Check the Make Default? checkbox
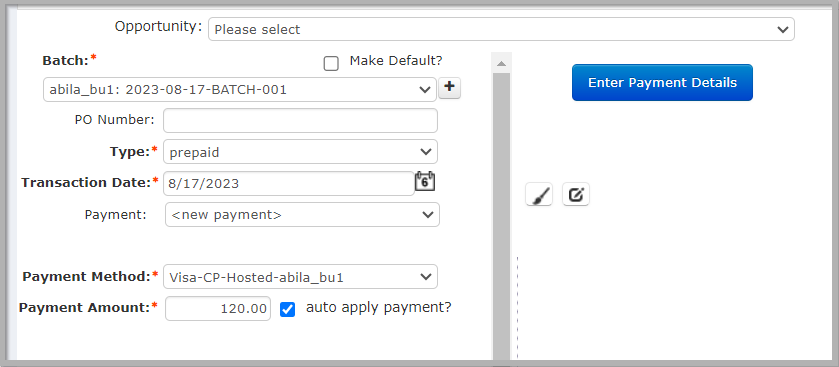The height and width of the screenshot is (367, 839). tap(331, 64)
